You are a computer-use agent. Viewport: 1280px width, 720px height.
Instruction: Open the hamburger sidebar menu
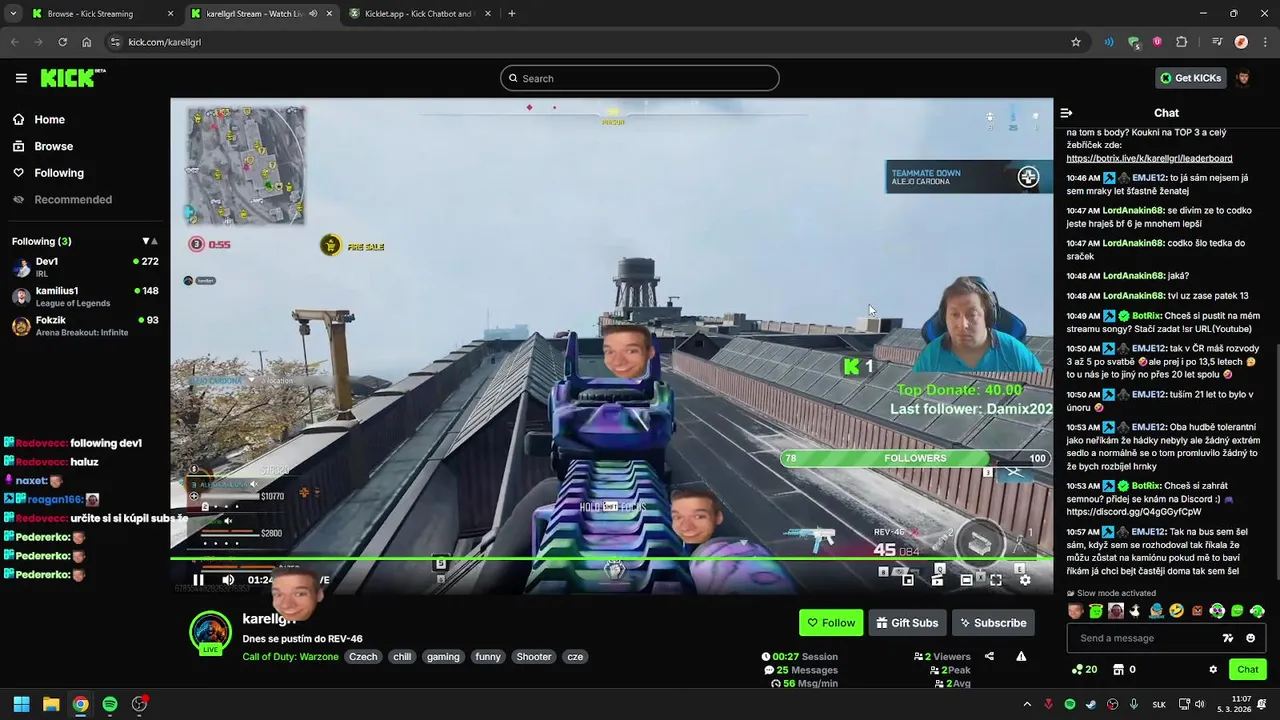click(x=21, y=78)
